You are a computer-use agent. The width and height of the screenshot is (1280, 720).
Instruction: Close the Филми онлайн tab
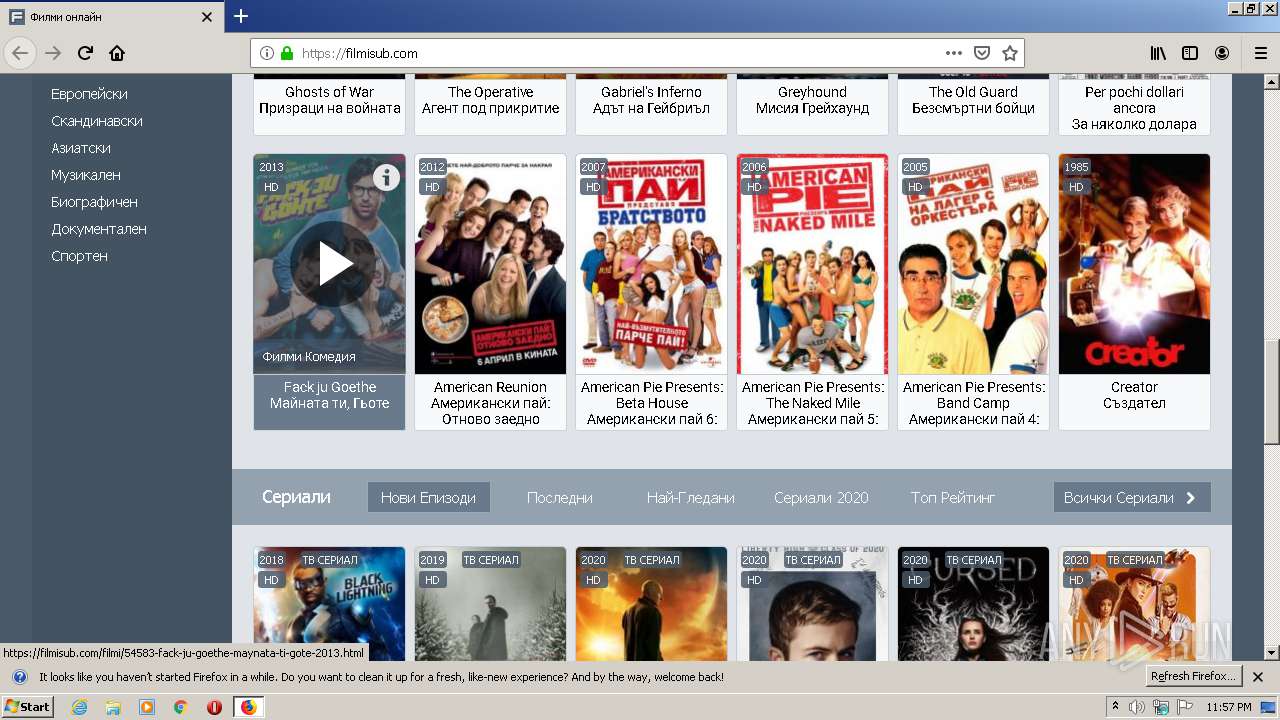click(x=207, y=17)
